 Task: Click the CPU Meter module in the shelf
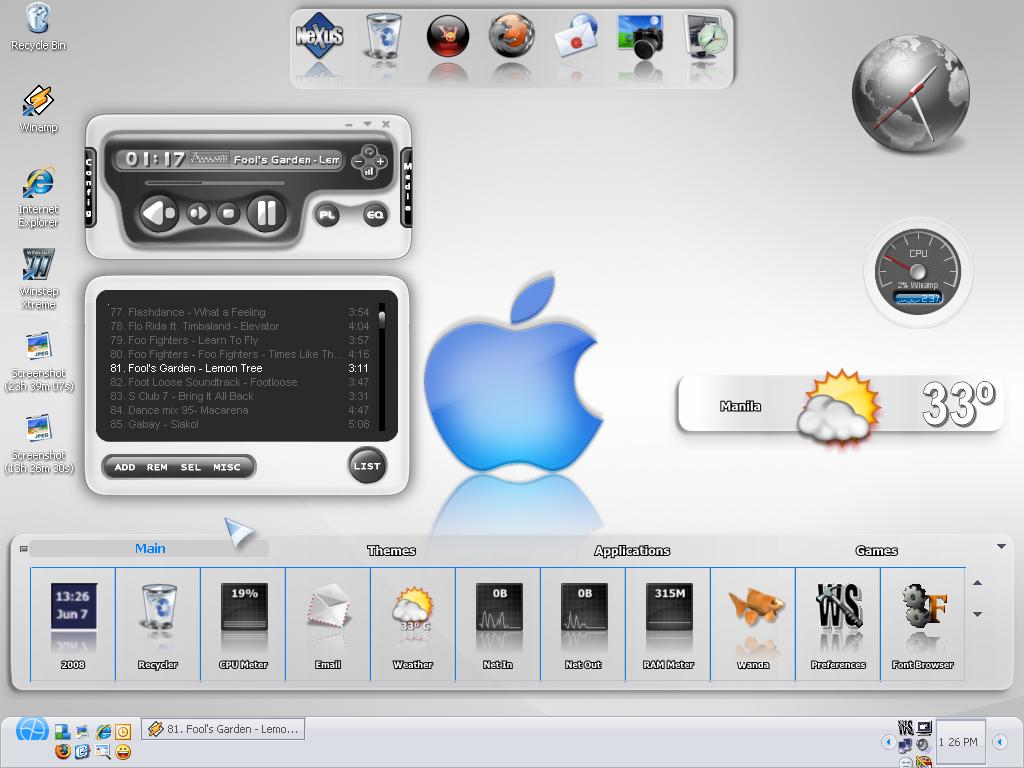pyautogui.click(x=244, y=625)
